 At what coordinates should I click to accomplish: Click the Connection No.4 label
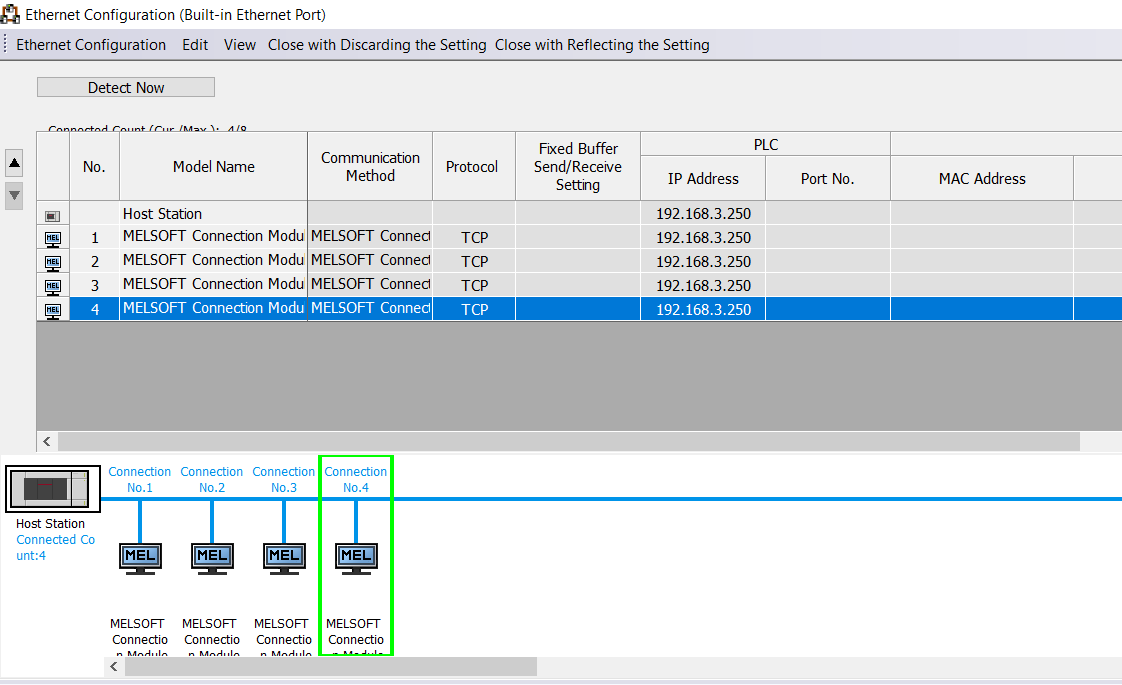tap(356, 480)
